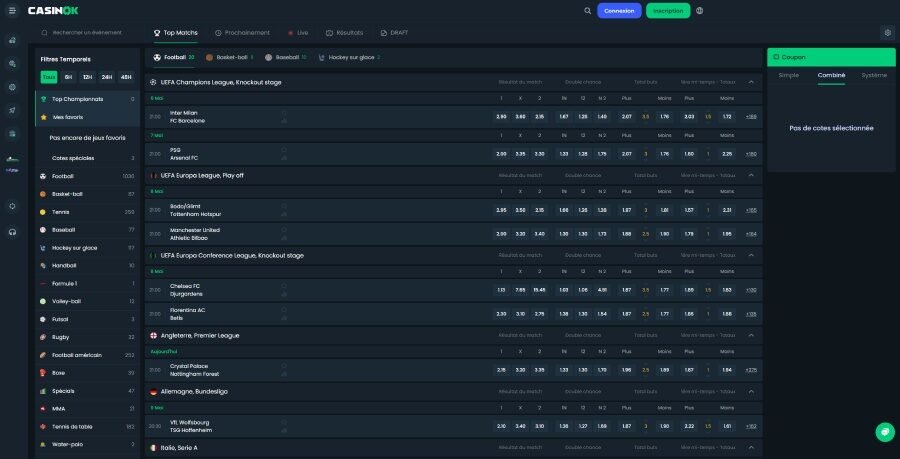This screenshot has width=900, height=459.
Task: Collapse the Europa Conference League section
Action: 751,255
